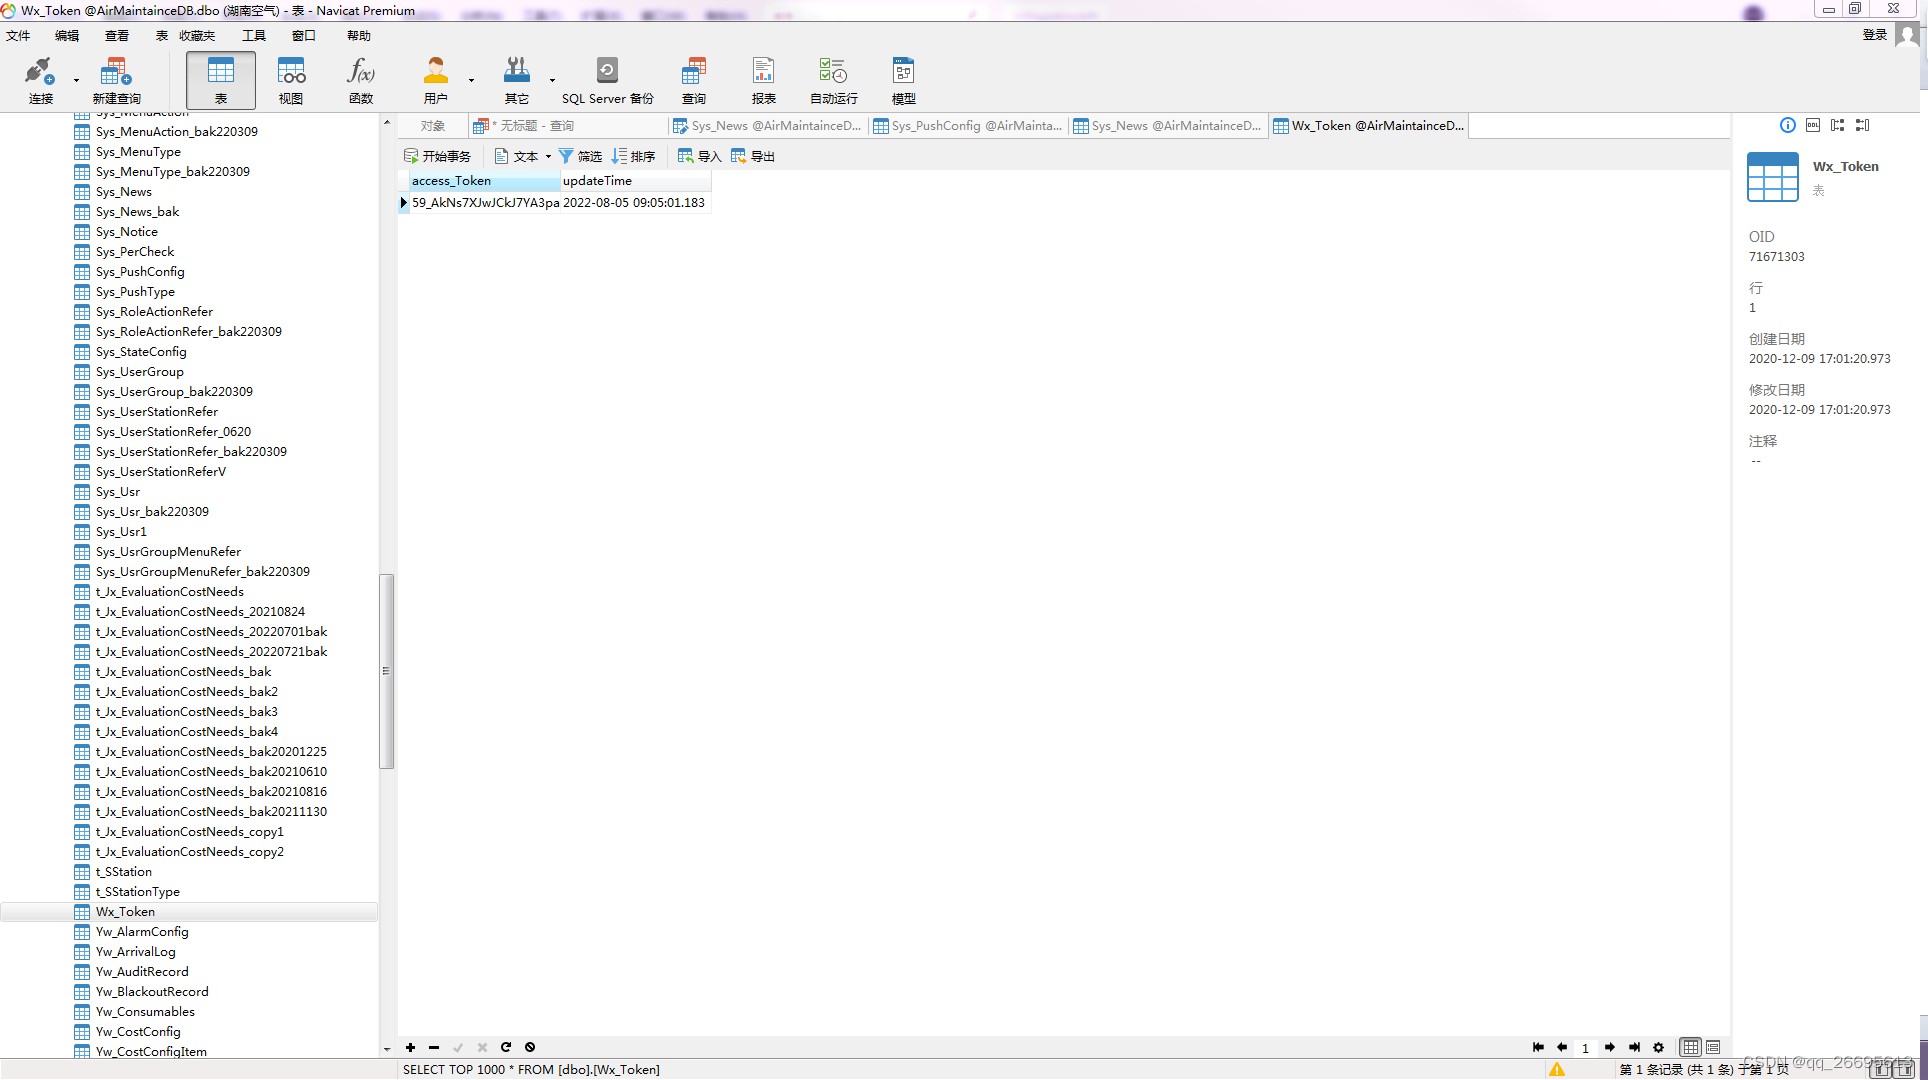
Task: Click 开始事务 begin transaction button
Action: click(437, 156)
